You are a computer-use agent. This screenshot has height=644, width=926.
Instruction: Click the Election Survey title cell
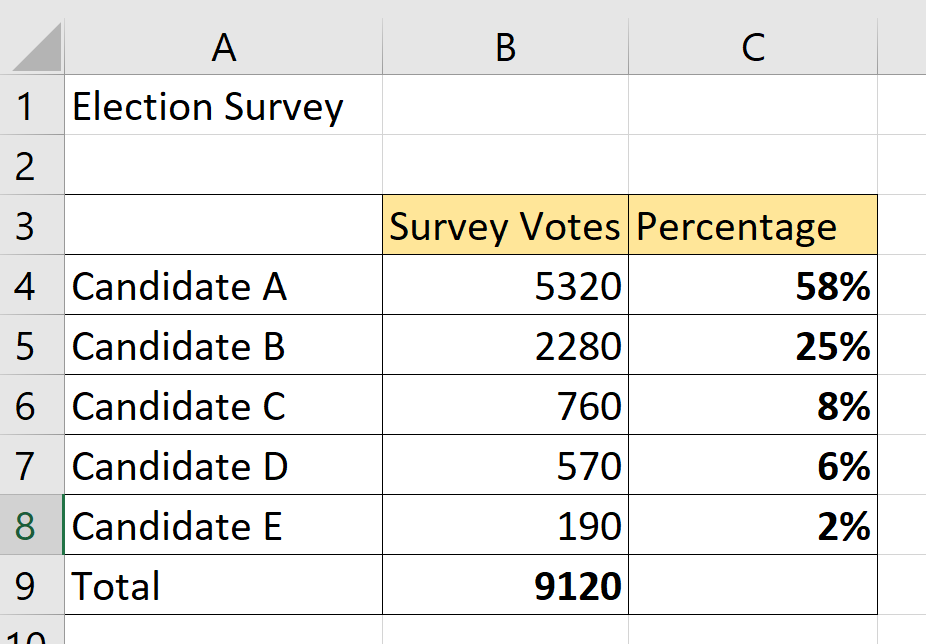tap(222, 105)
